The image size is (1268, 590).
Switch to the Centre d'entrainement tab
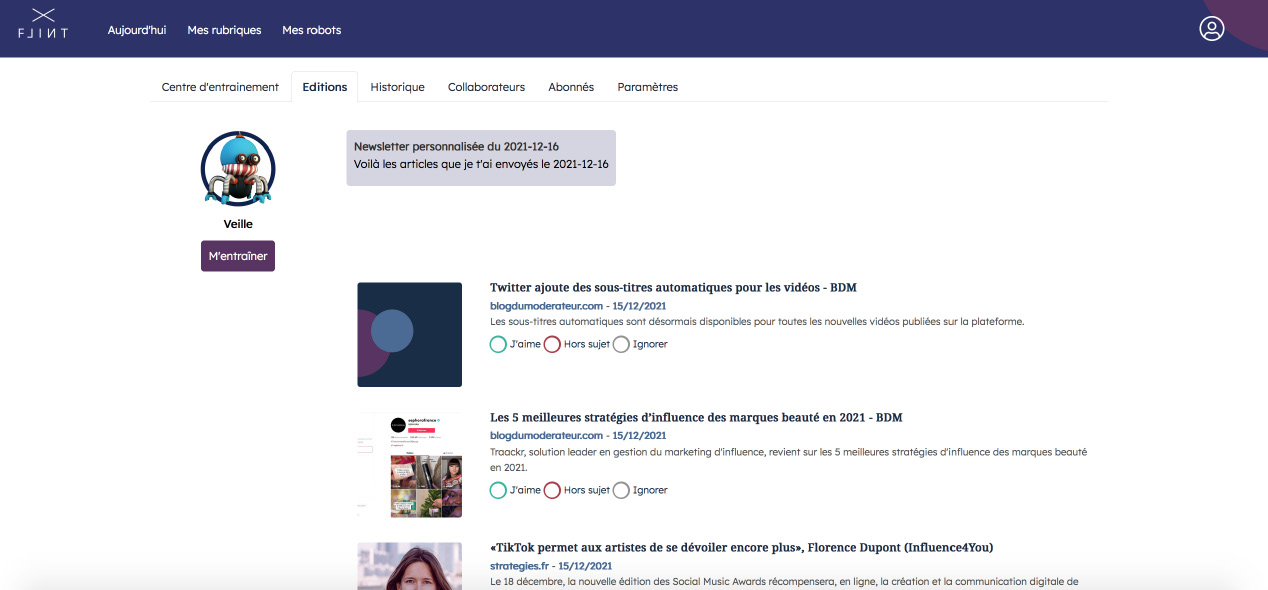pyautogui.click(x=220, y=87)
